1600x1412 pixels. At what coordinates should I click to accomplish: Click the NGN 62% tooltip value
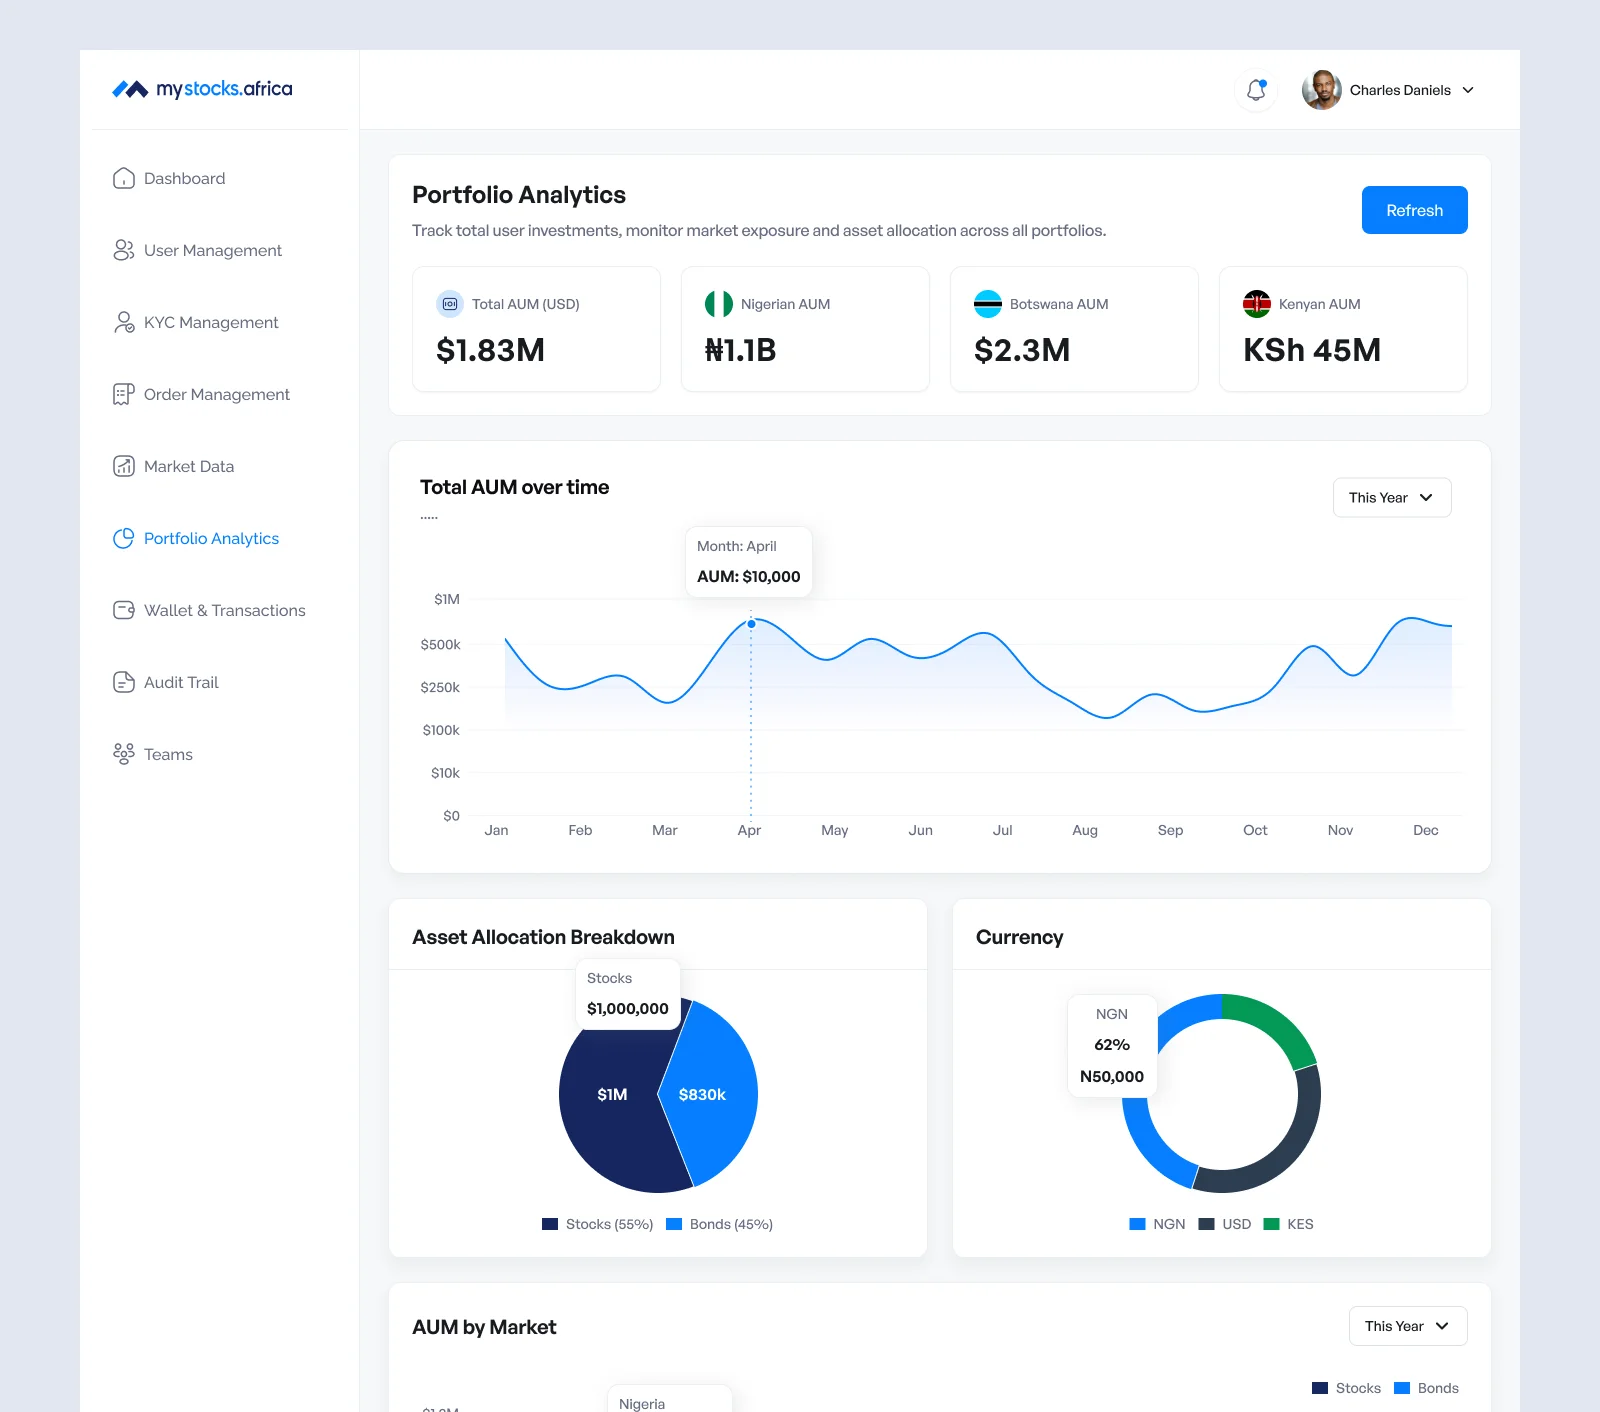pyautogui.click(x=1112, y=1045)
